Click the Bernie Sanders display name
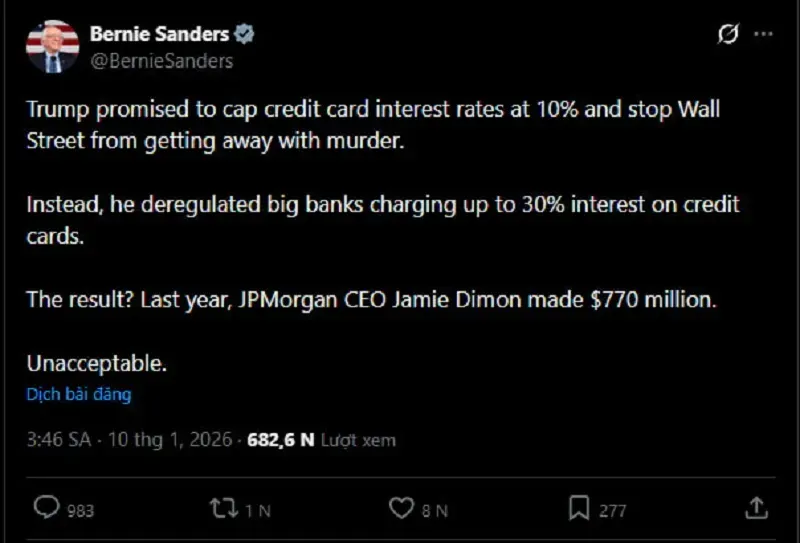The width and height of the screenshot is (800, 543). point(159,34)
